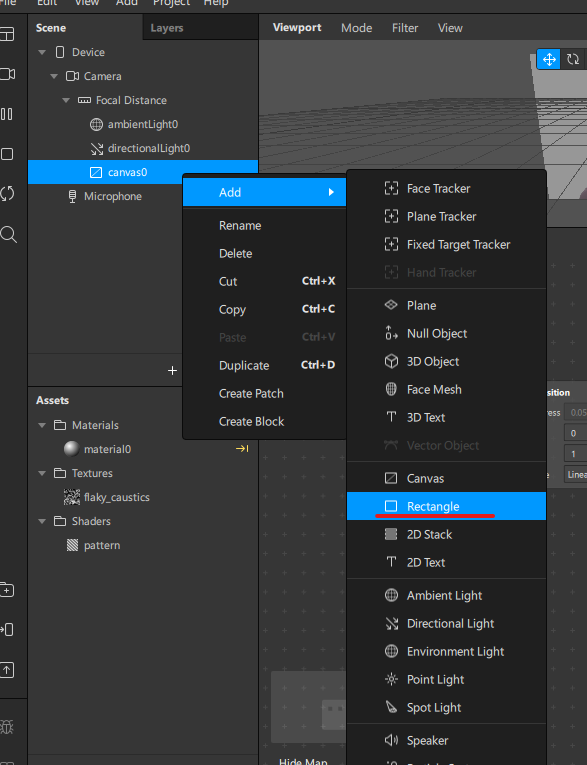
Task: Click the stop square sidebar icon
Action: [x=7, y=154]
